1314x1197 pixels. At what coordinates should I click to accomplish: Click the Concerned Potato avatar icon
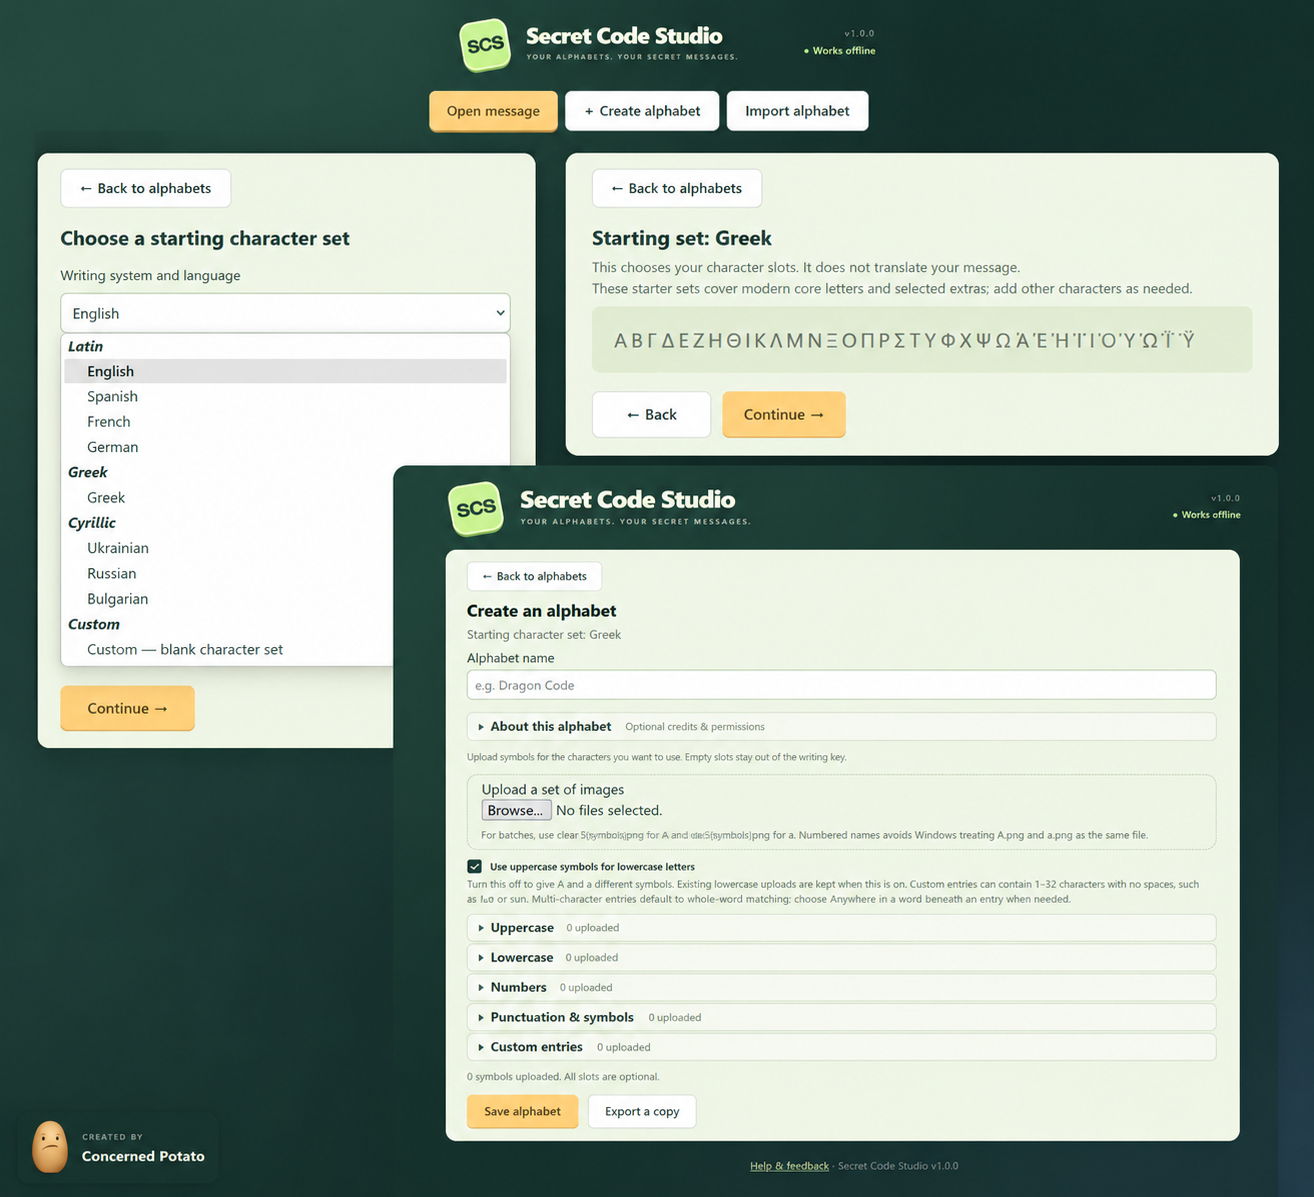(50, 1146)
